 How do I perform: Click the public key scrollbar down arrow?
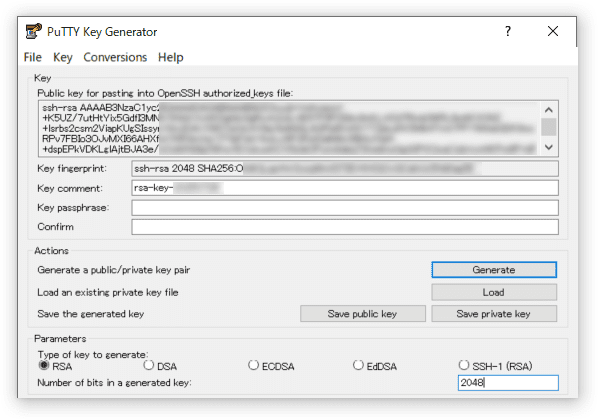(549, 147)
